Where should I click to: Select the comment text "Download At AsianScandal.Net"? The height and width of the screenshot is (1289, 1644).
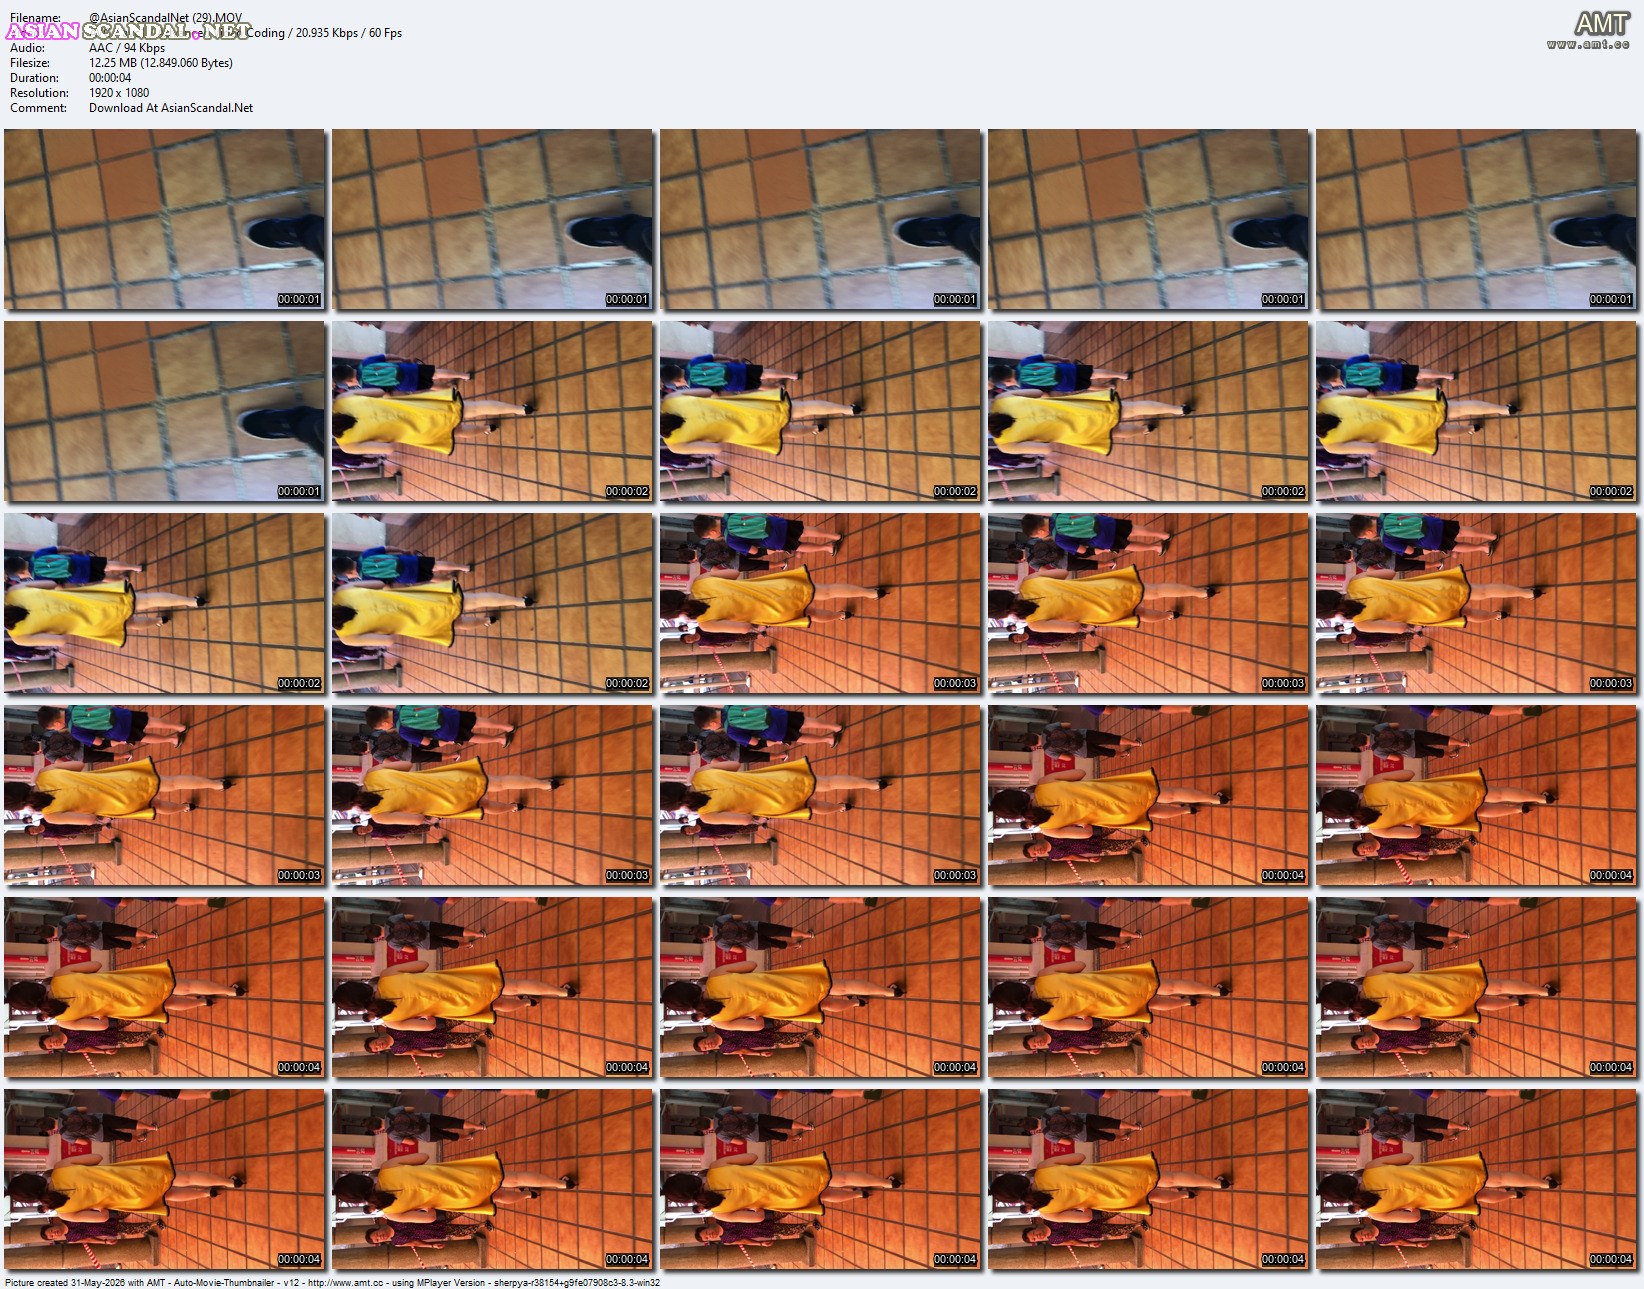171,108
